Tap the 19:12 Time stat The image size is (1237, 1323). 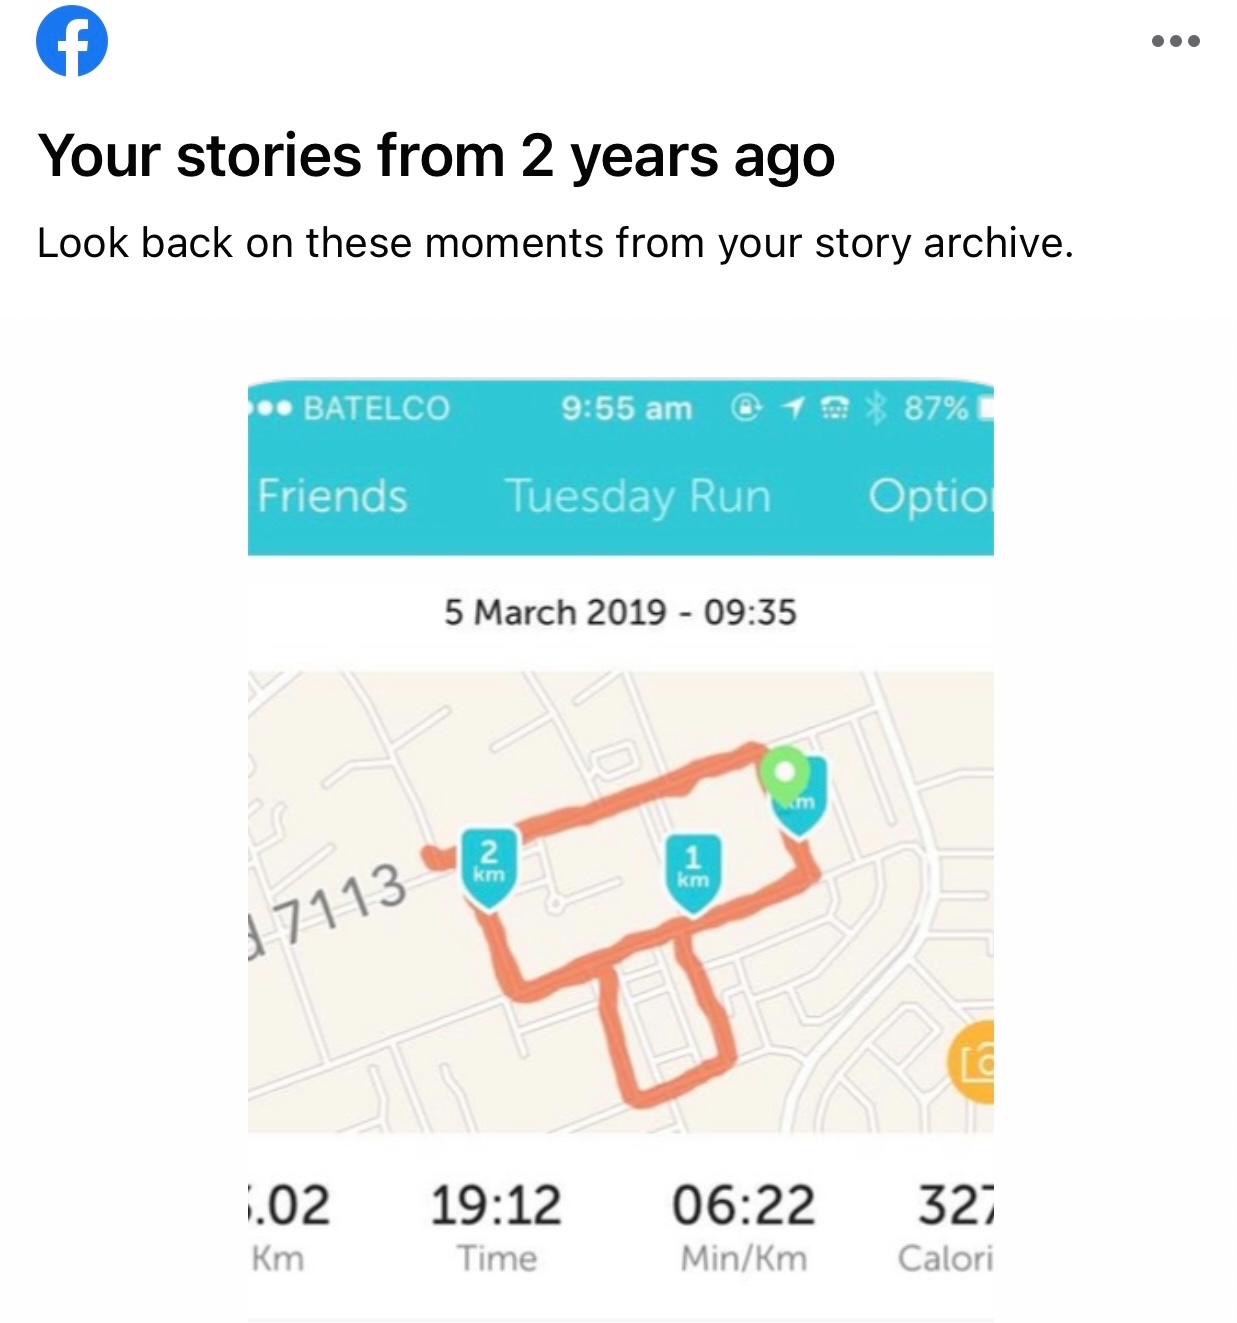[x=496, y=1227]
